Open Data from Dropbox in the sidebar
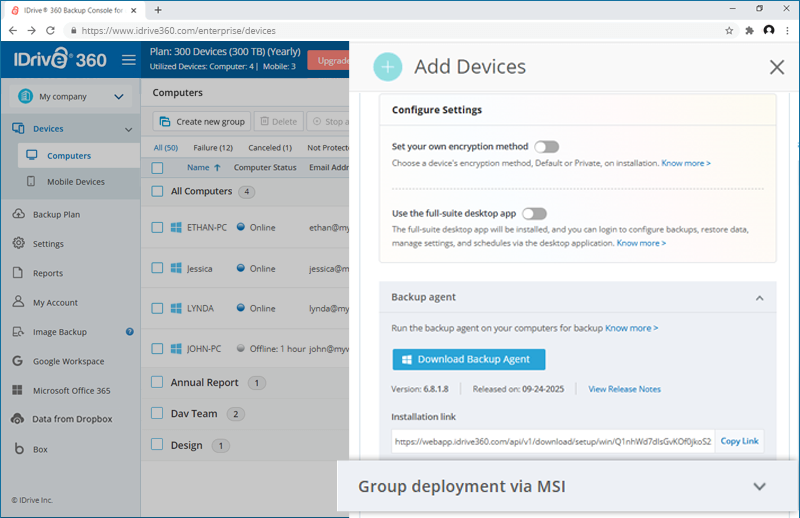 (x=72, y=419)
